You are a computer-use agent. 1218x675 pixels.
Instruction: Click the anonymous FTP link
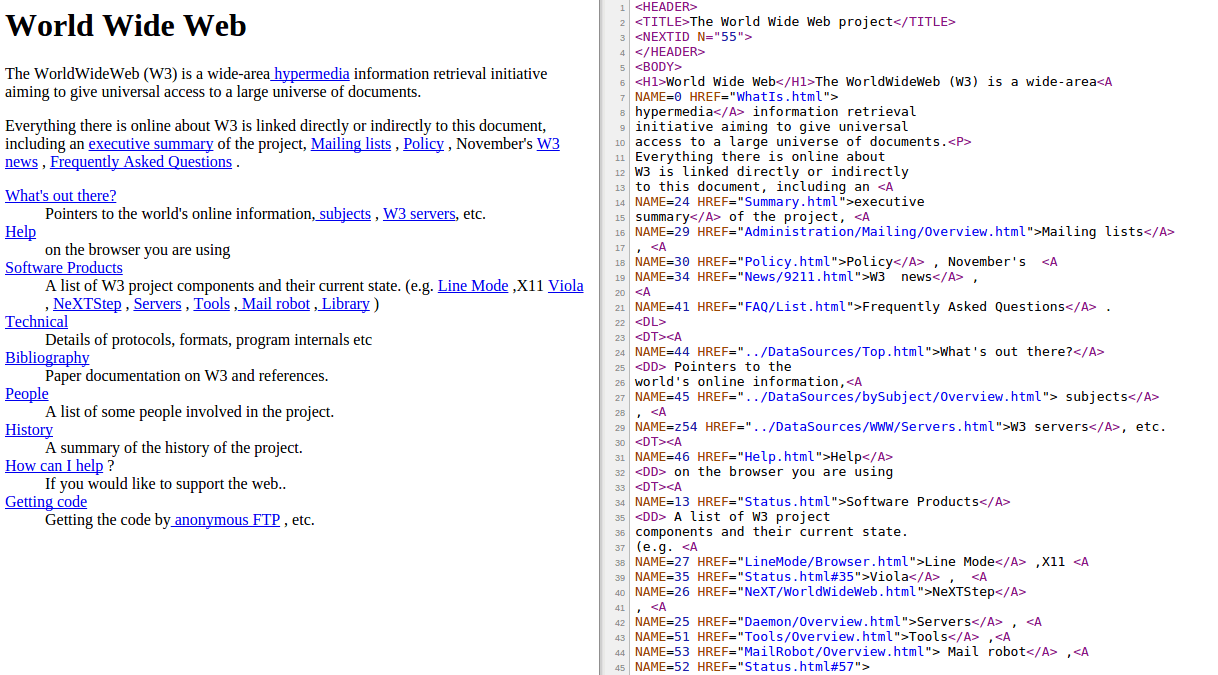tap(225, 519)
